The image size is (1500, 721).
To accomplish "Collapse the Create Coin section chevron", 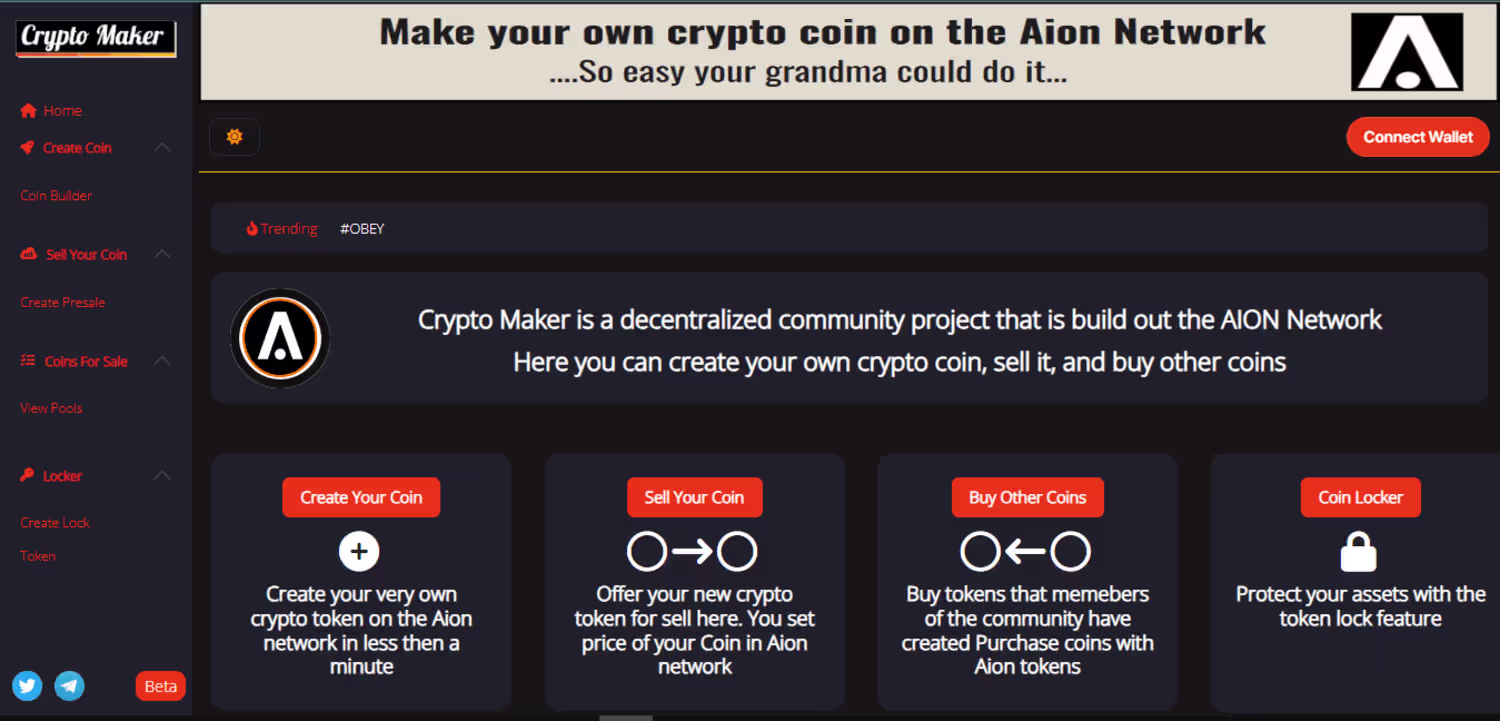I will 162,148.
